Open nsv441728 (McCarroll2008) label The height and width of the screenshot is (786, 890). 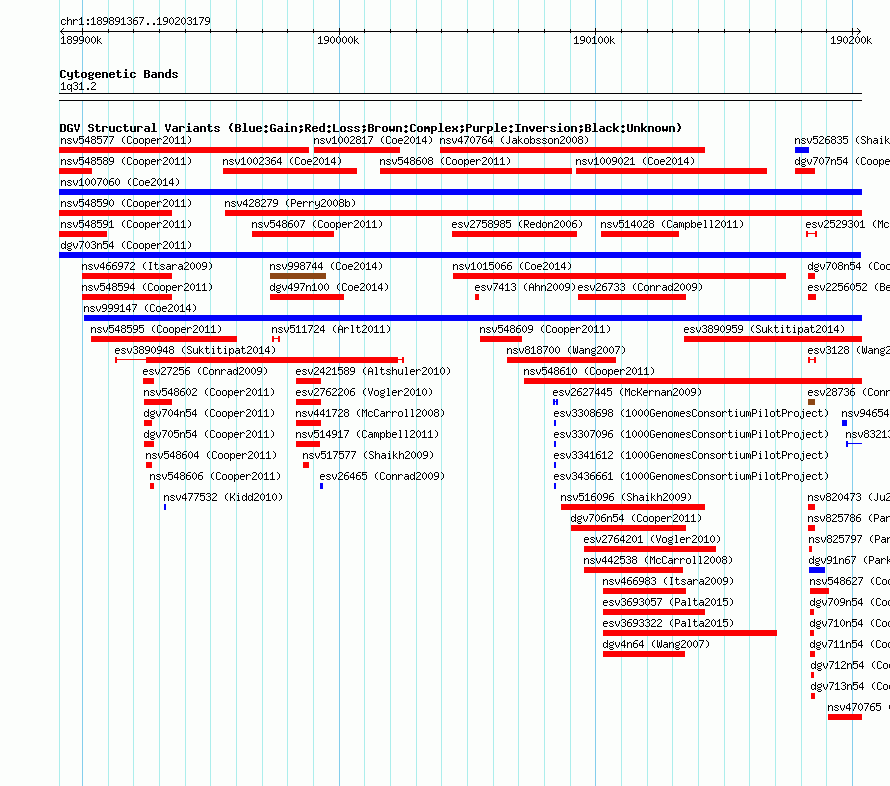370,413
